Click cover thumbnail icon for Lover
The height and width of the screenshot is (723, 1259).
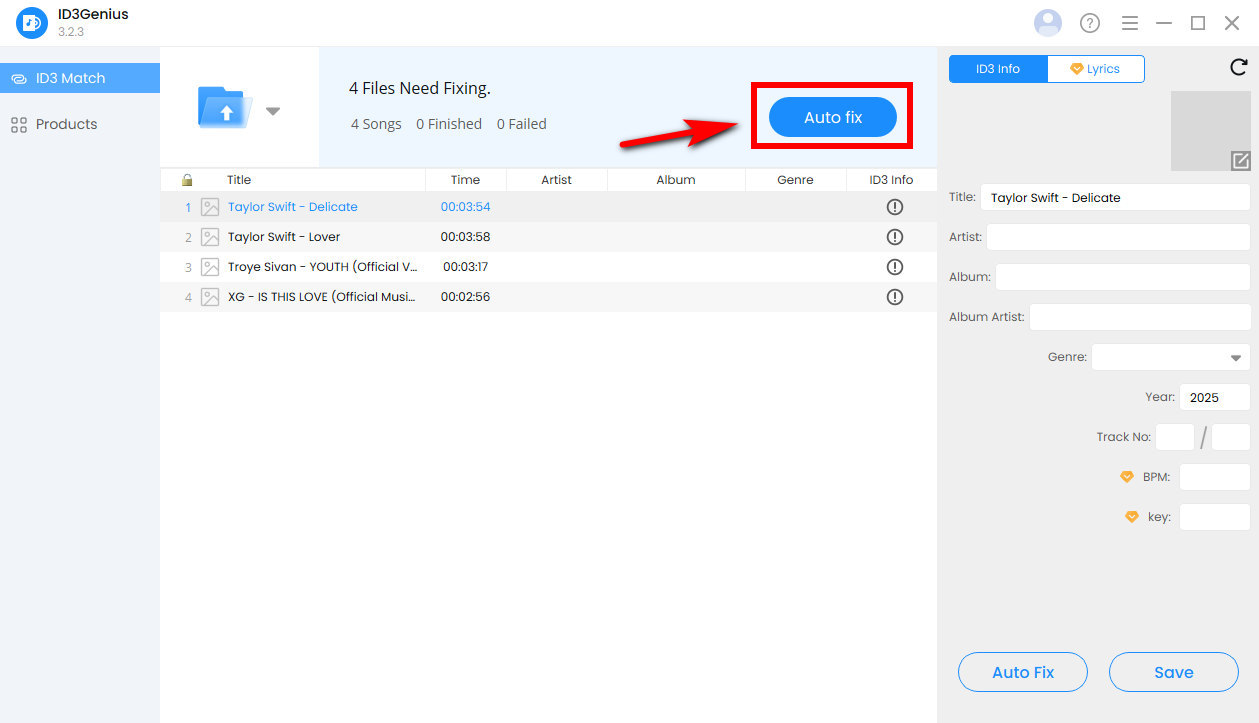coord(210,237)
